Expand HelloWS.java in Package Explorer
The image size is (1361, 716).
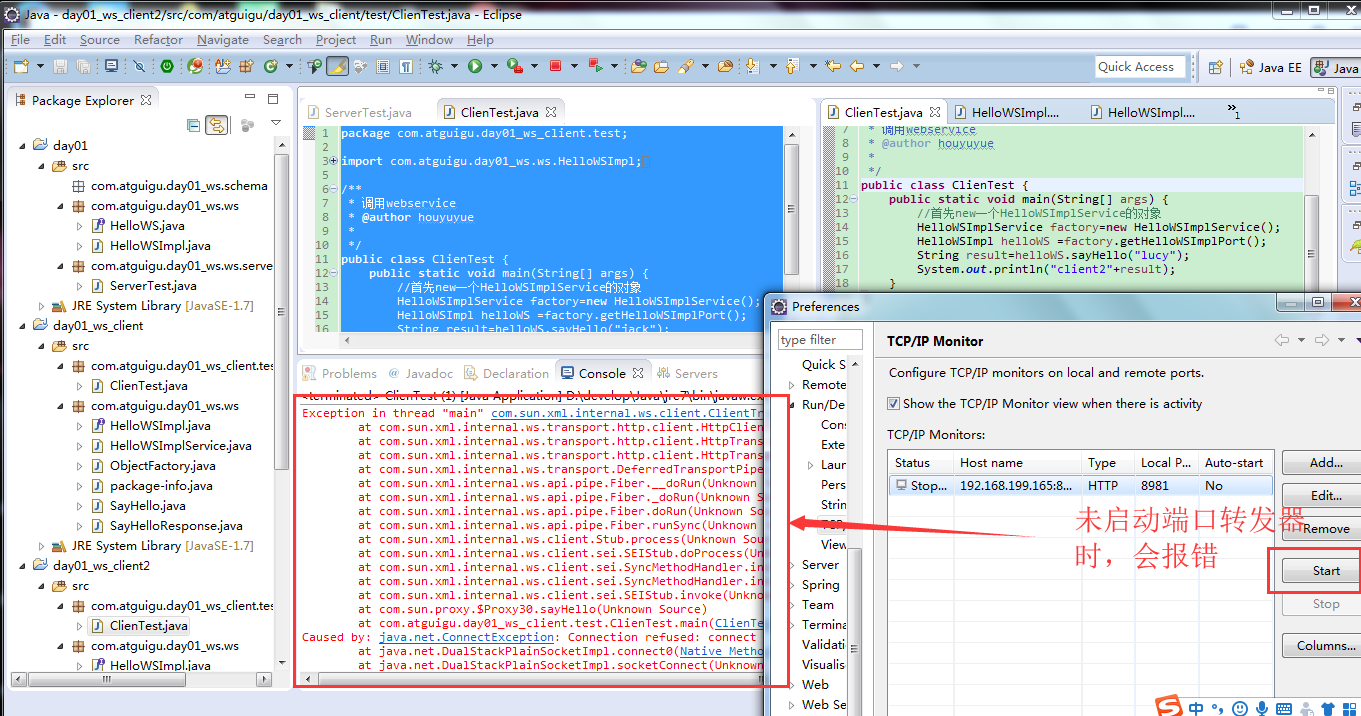point(80,226)
